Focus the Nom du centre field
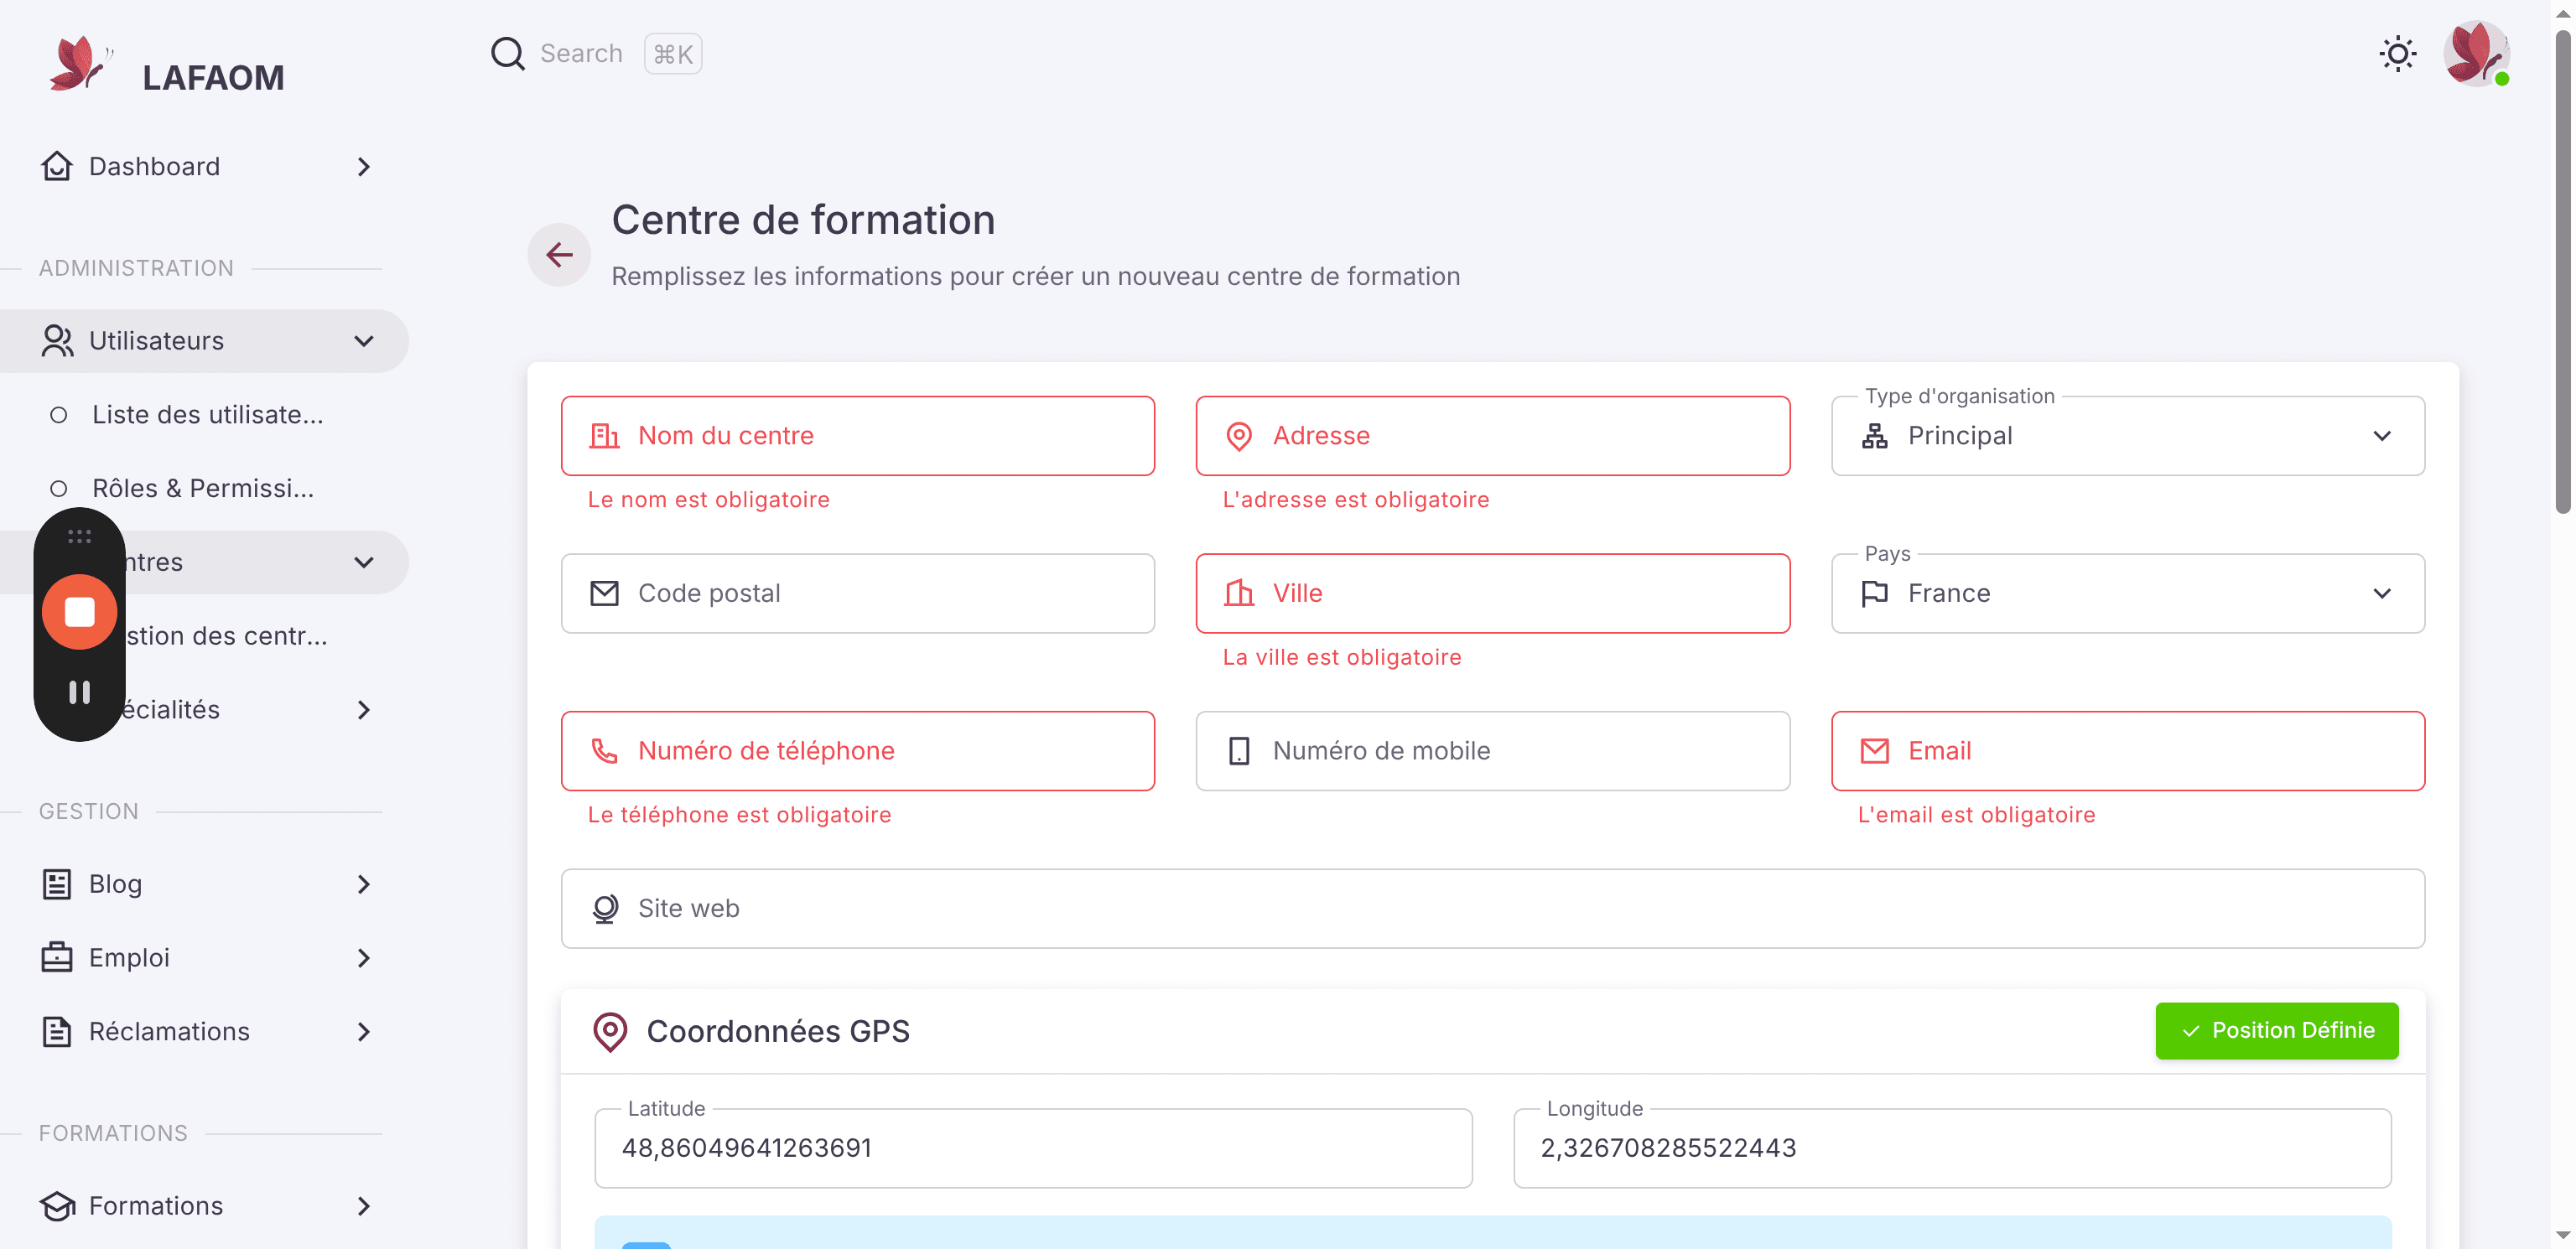The height and width of the screenshot is (1249, 2576). pos(858,436)
